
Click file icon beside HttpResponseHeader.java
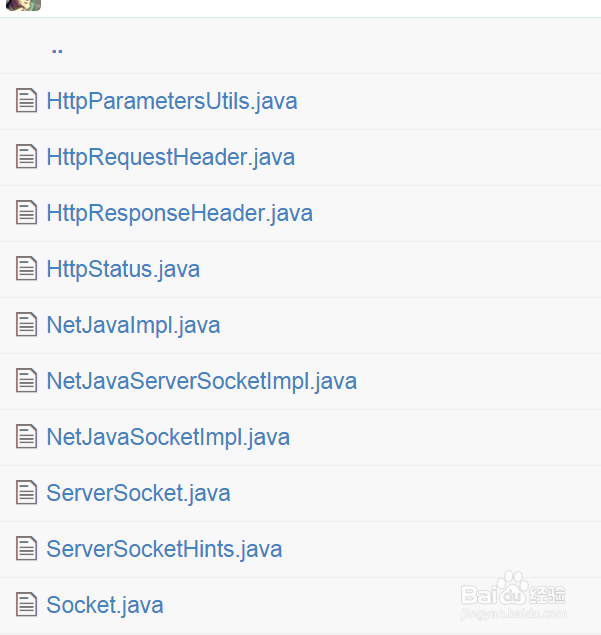pos(26,213)
